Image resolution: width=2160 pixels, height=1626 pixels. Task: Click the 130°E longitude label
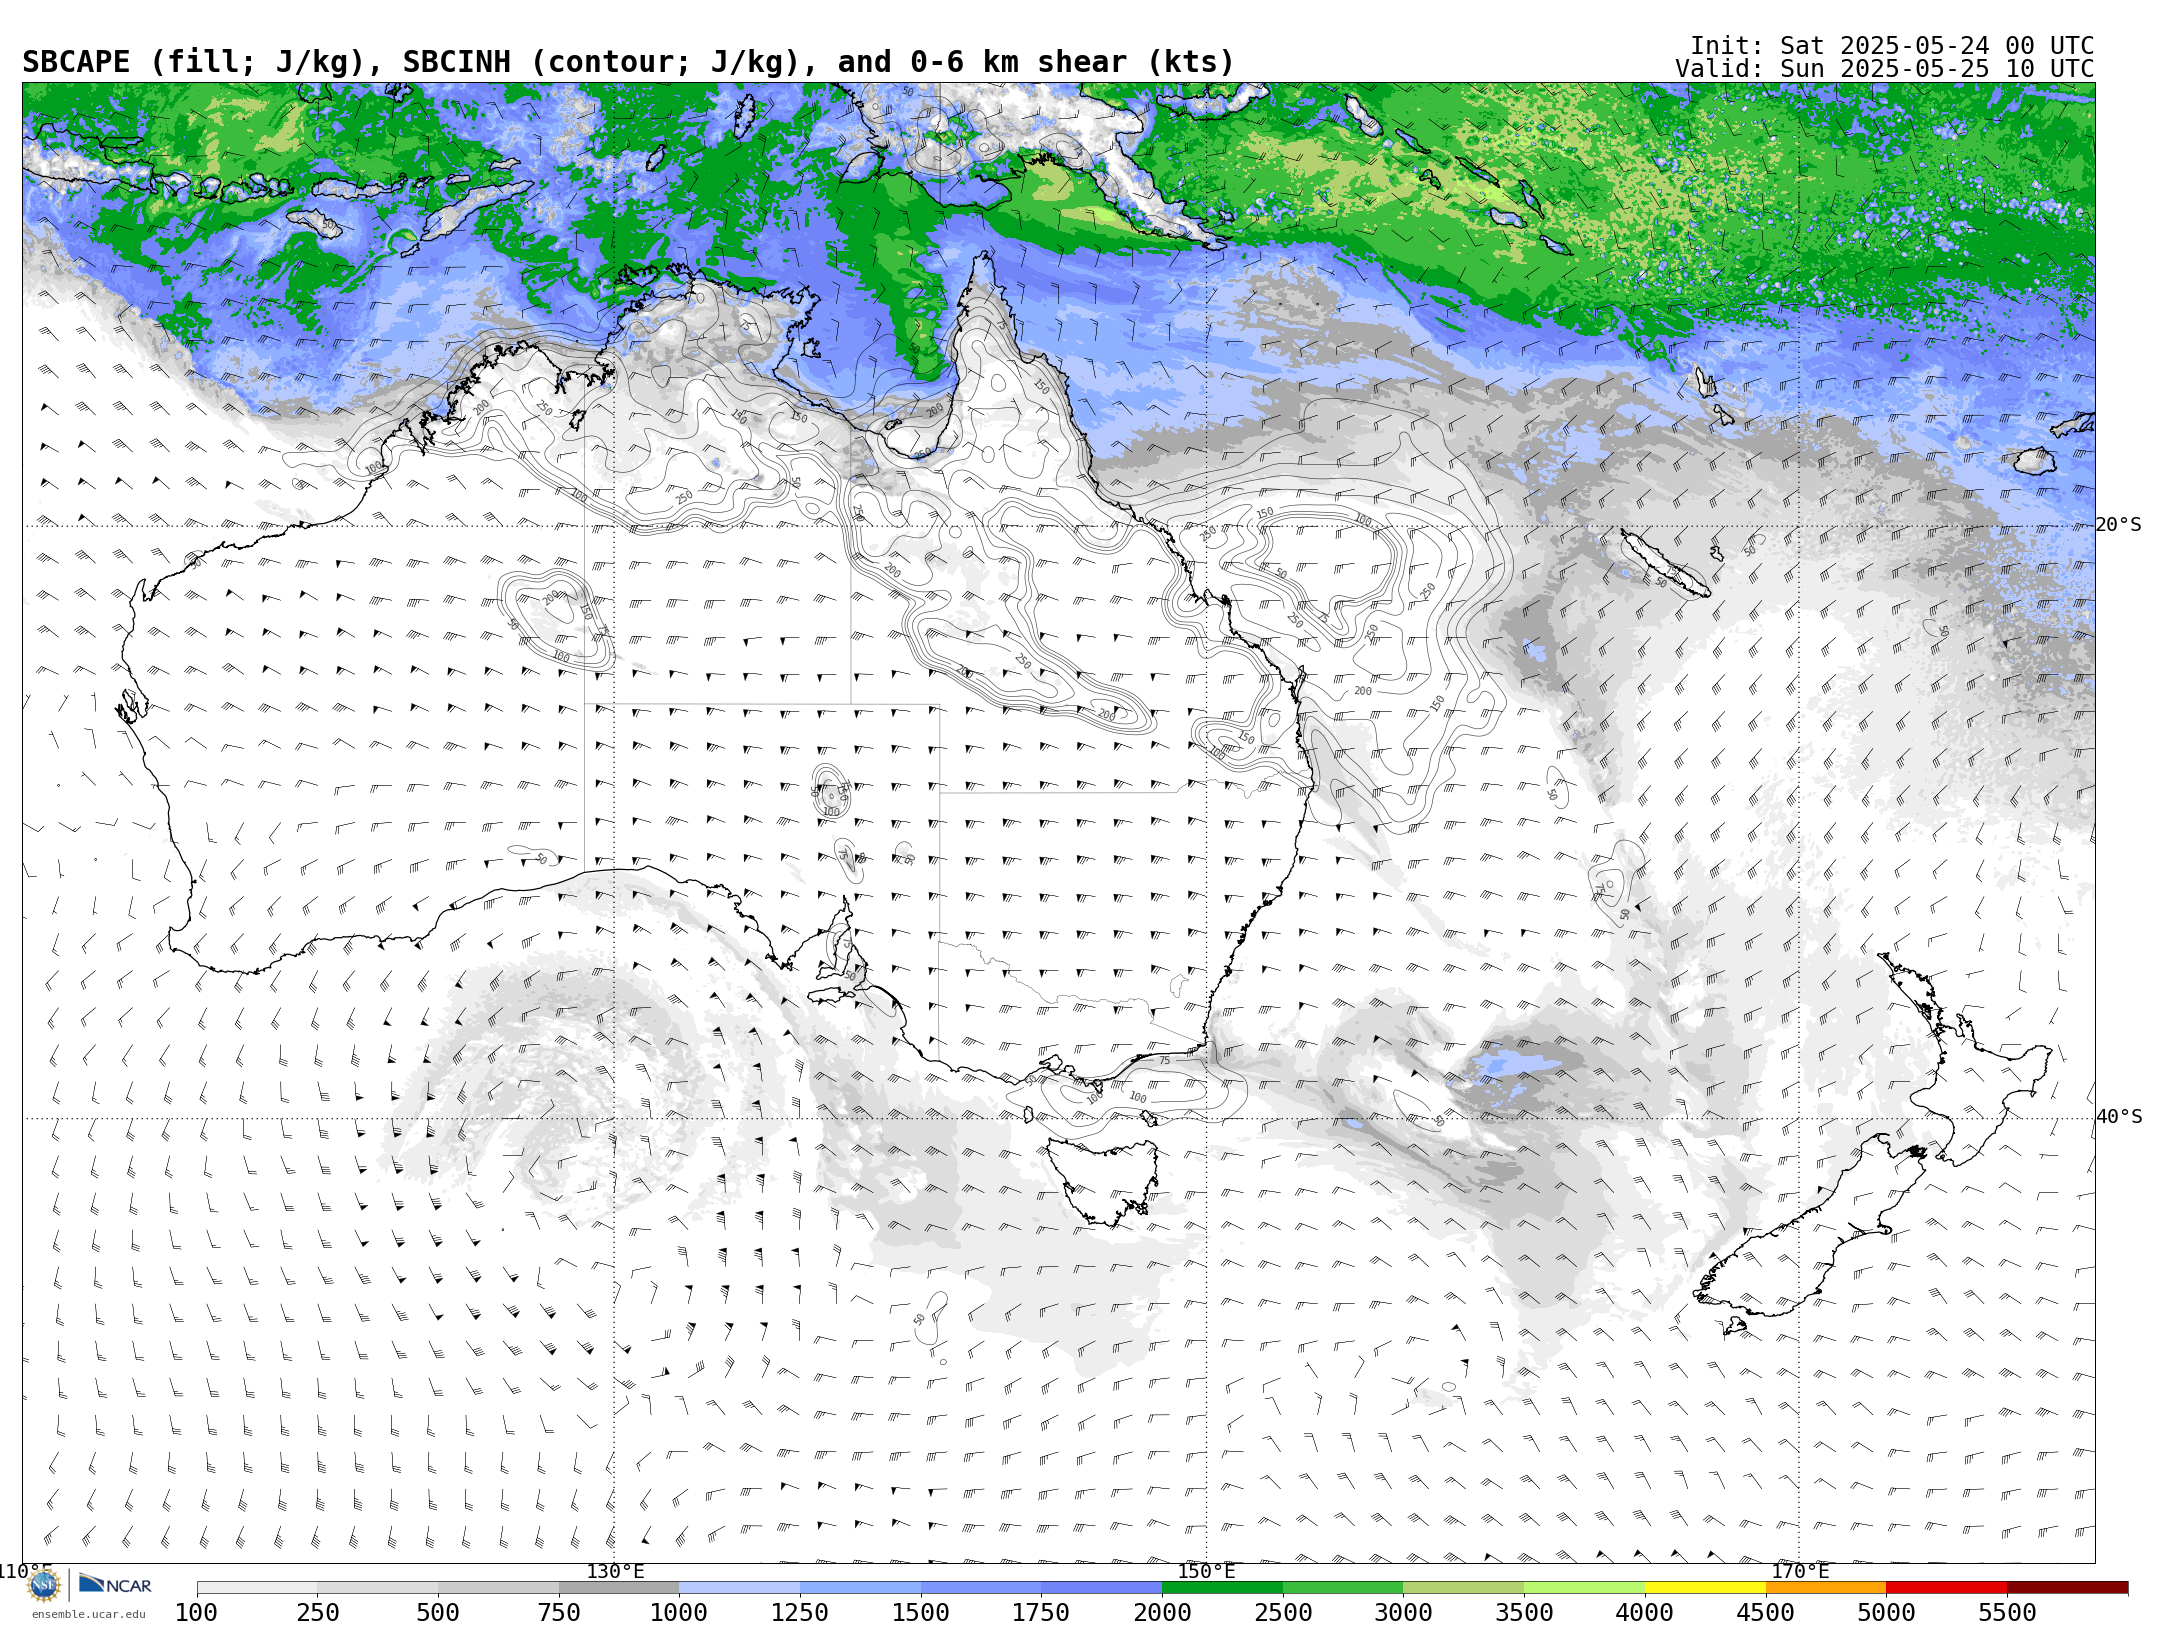(615, 1571)
